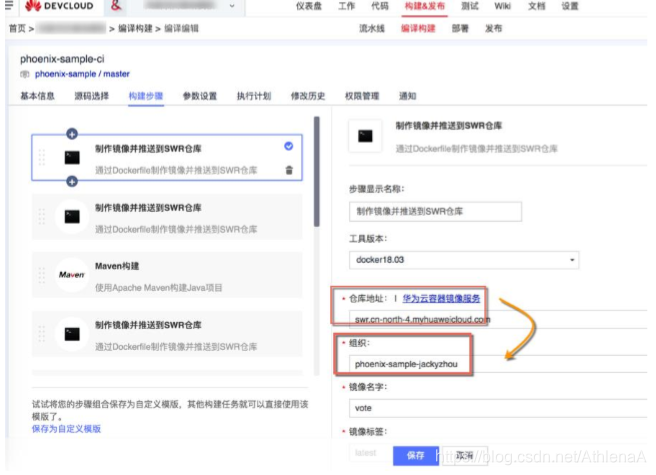The width and height of the screenshot is (656, 475).
Task: Delete selected step with trash icon
Action: point(289,170)
